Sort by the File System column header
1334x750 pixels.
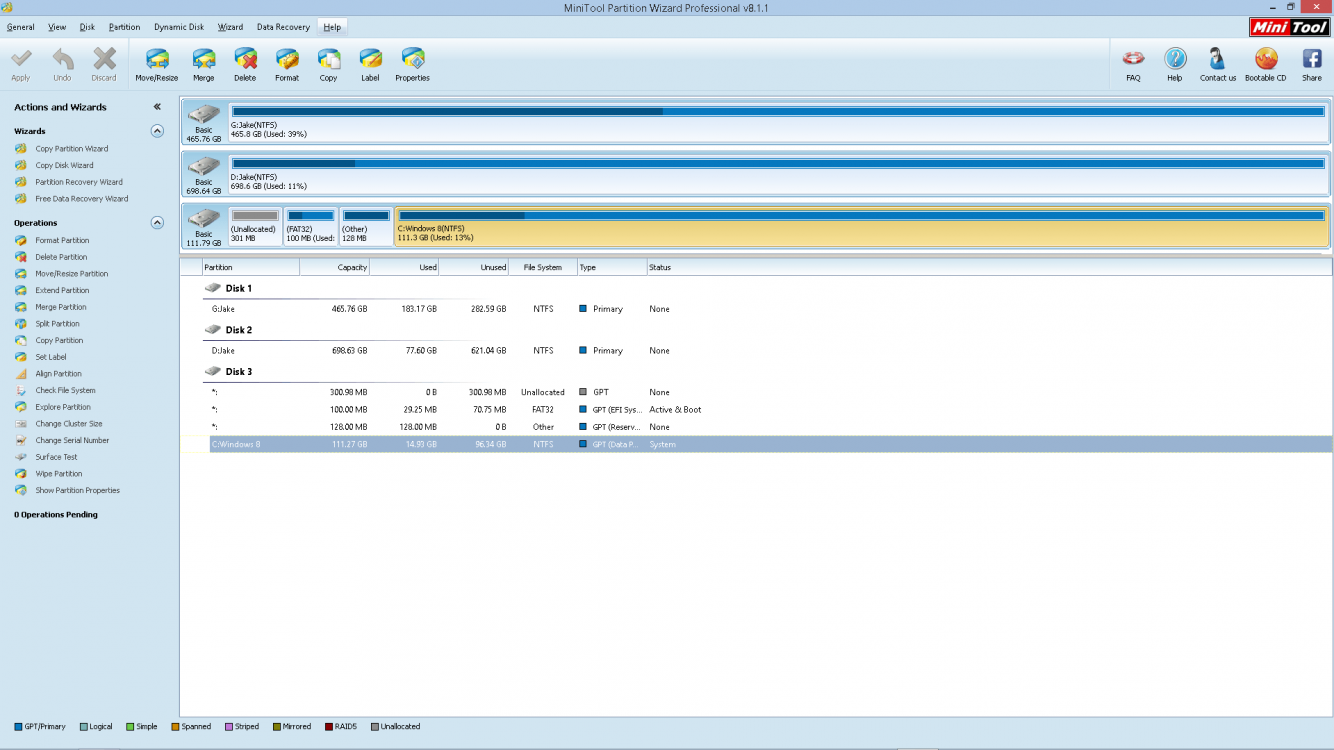coord(543,267)
